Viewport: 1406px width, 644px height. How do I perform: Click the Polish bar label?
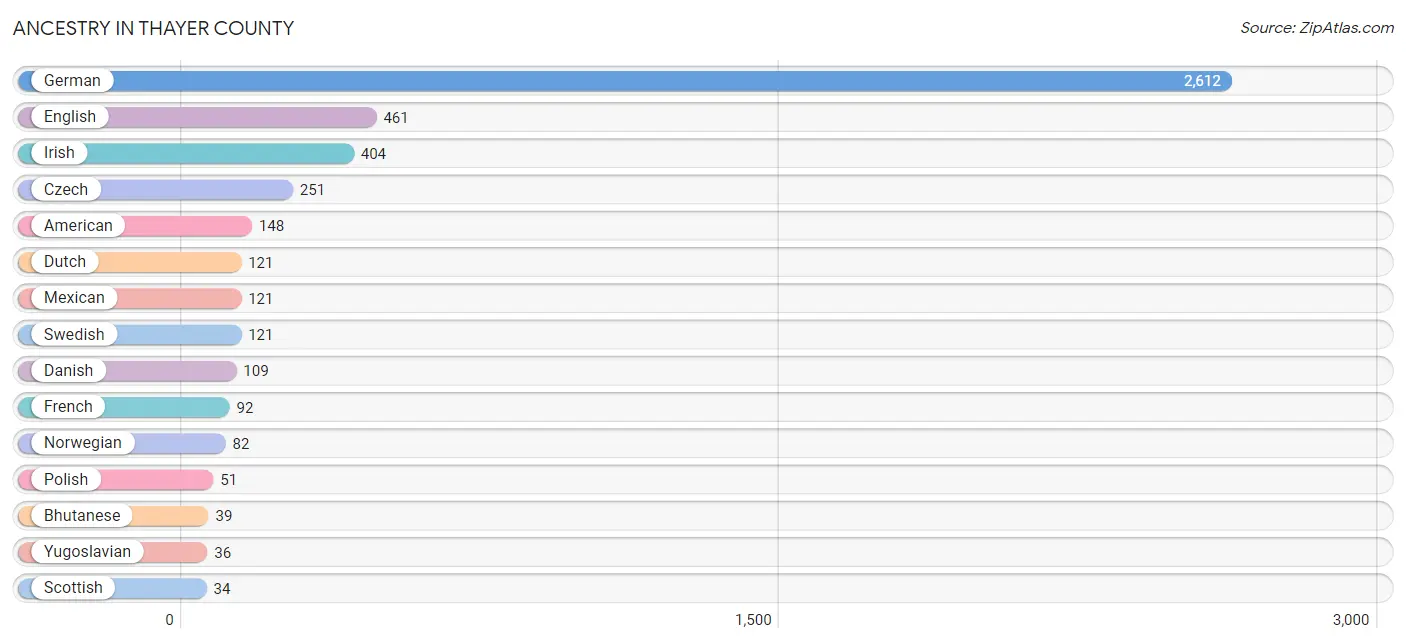[66, 480]
